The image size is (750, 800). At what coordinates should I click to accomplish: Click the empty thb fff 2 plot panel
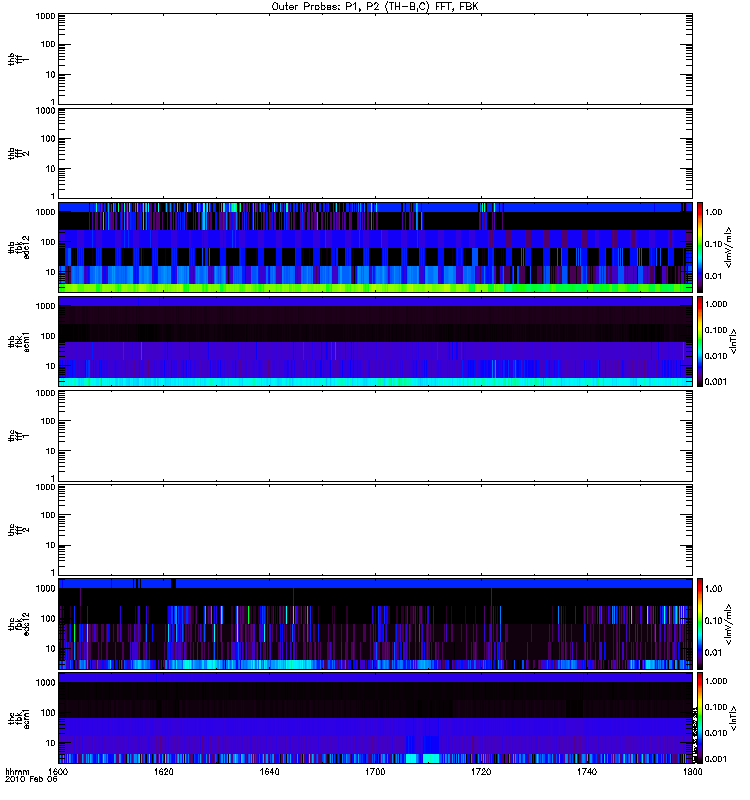tap(375, 153)
